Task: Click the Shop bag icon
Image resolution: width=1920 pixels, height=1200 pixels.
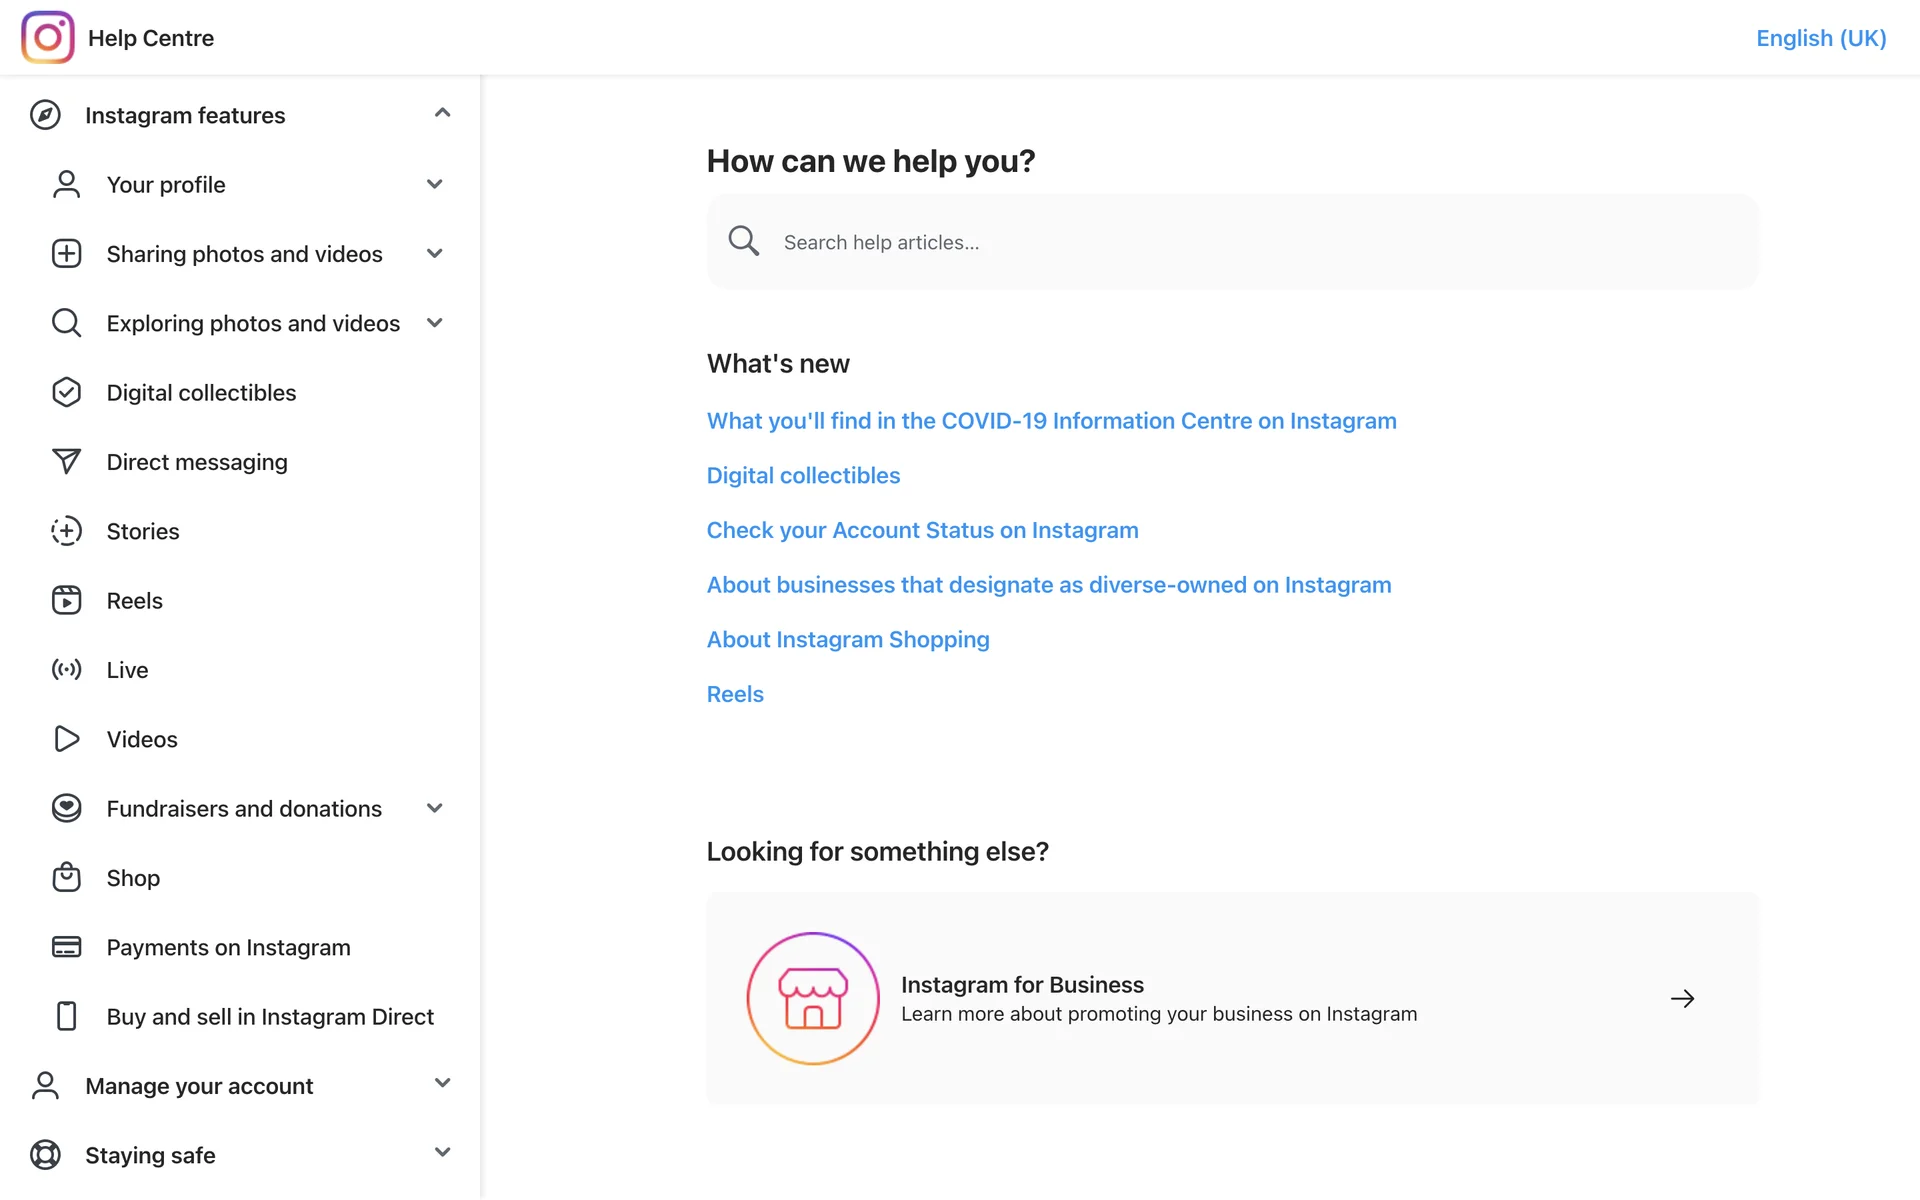Action: 66,877
